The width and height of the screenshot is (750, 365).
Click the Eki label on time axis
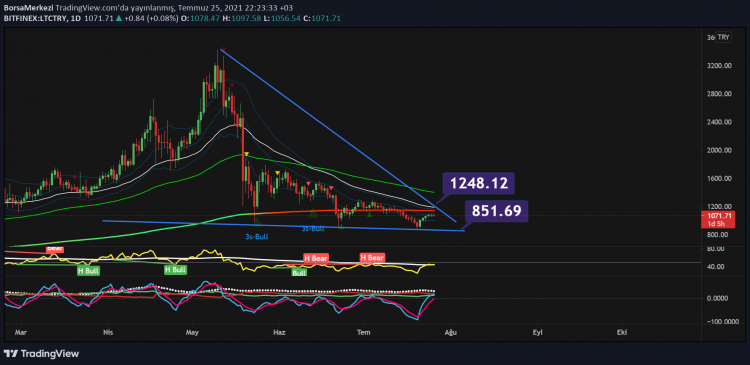pos(622,332)
